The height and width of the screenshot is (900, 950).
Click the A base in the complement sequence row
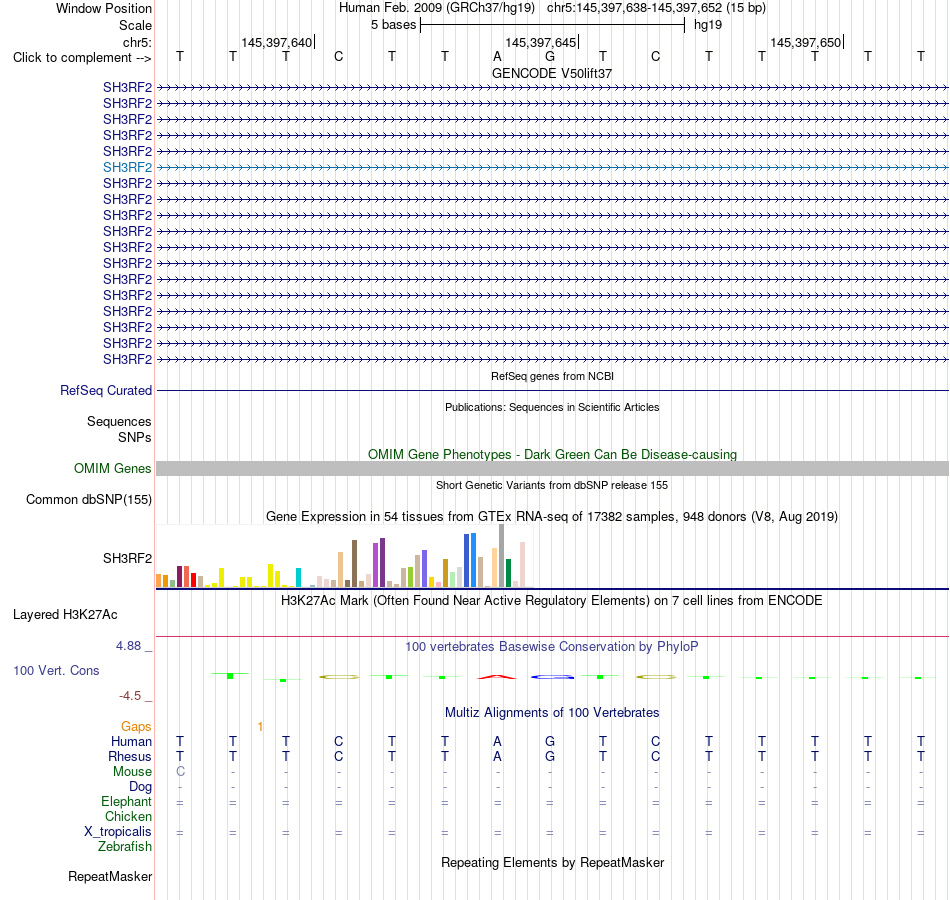[x=497, y=56]
